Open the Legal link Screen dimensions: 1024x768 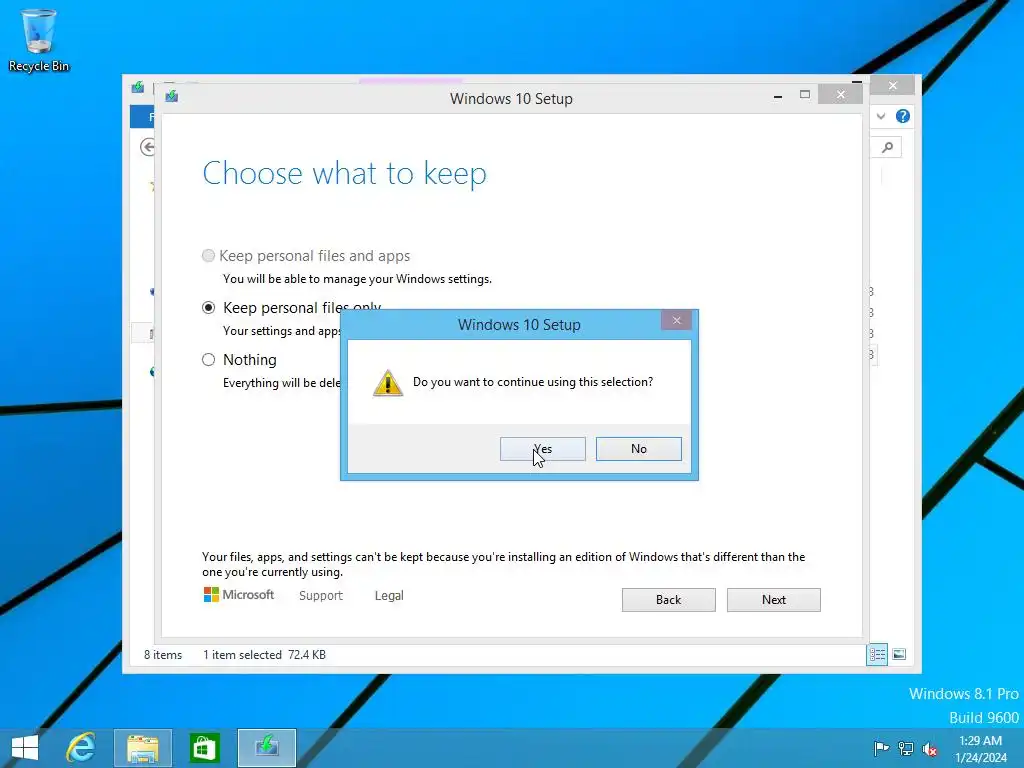[x=389, y=596]
